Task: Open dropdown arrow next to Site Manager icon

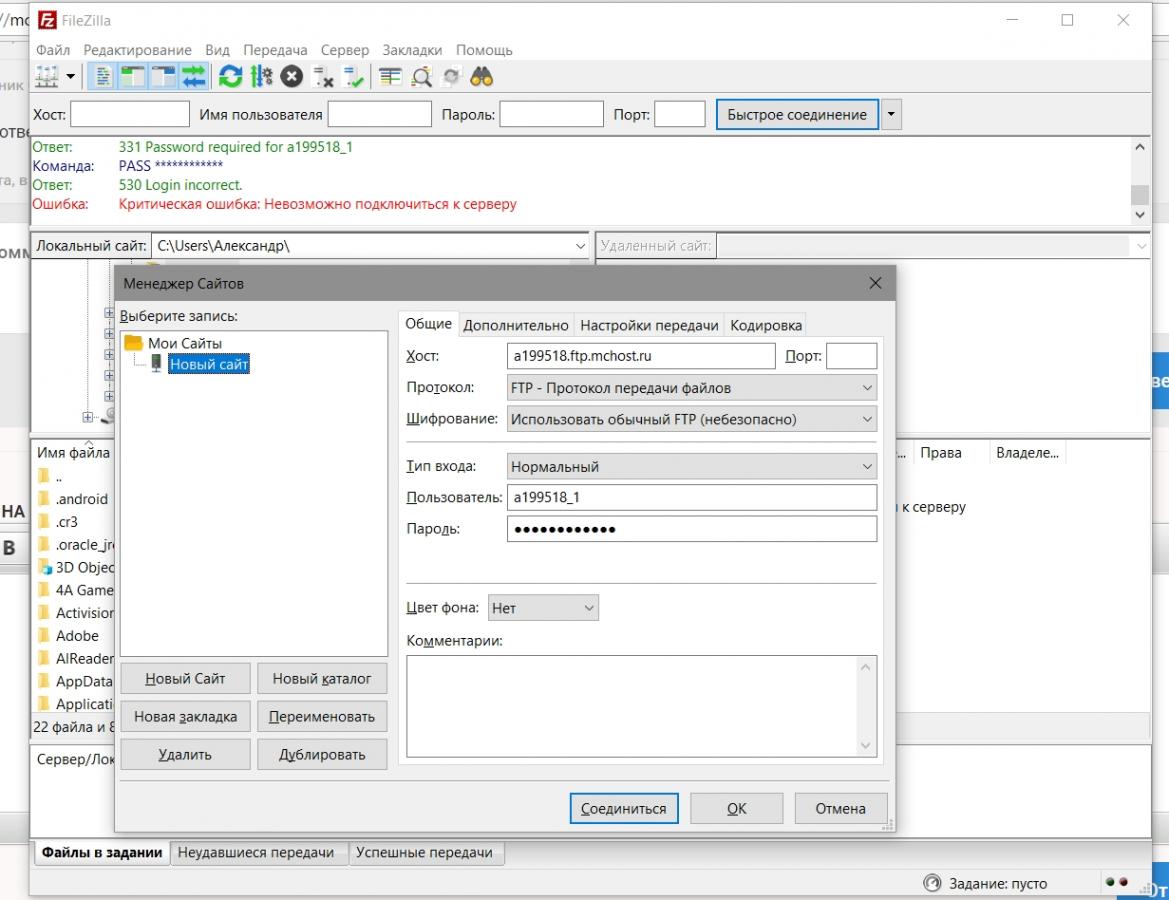Action: click(x=71, y=76)
